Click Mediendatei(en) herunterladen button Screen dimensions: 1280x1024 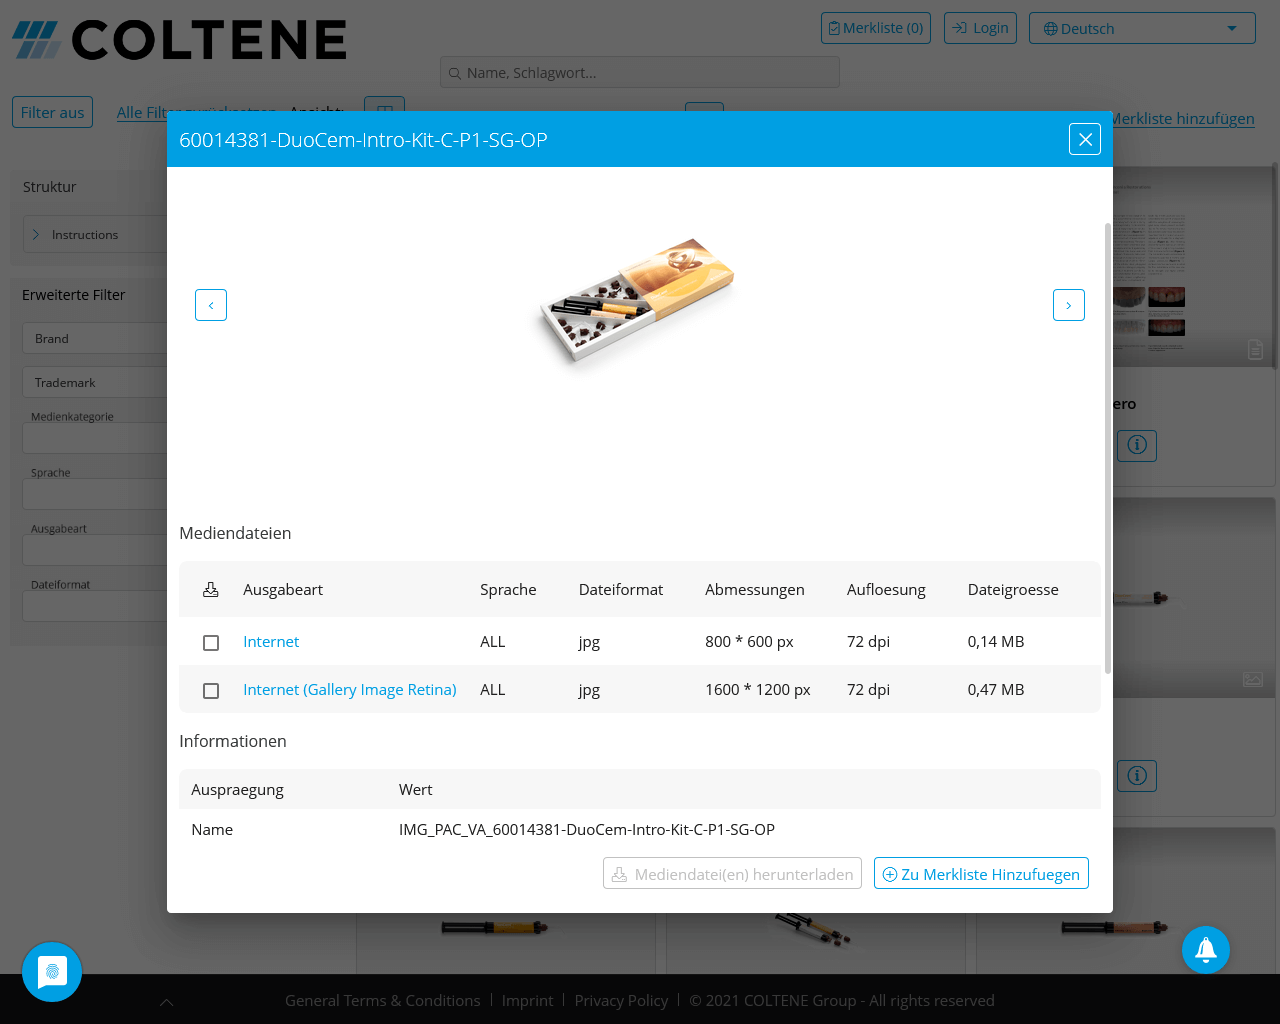[x=732, y=873]
